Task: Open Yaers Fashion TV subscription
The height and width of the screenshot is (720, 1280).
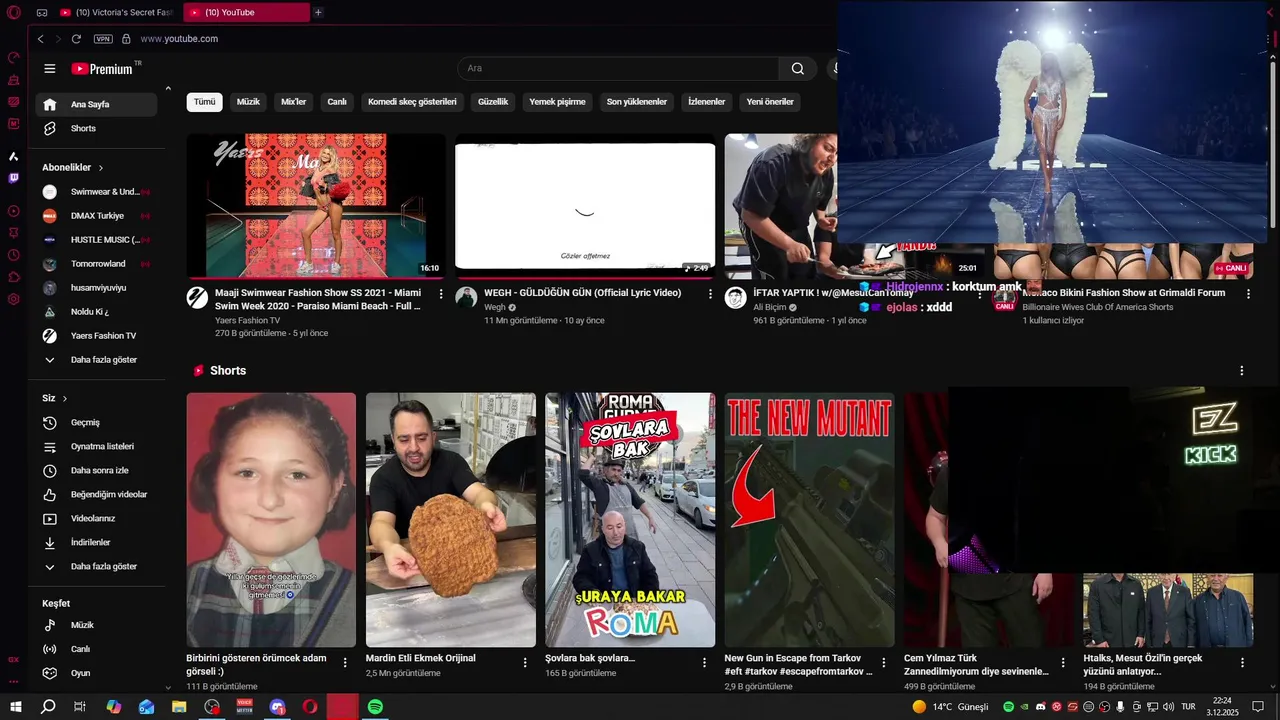Action: click(x=96, y=336)
